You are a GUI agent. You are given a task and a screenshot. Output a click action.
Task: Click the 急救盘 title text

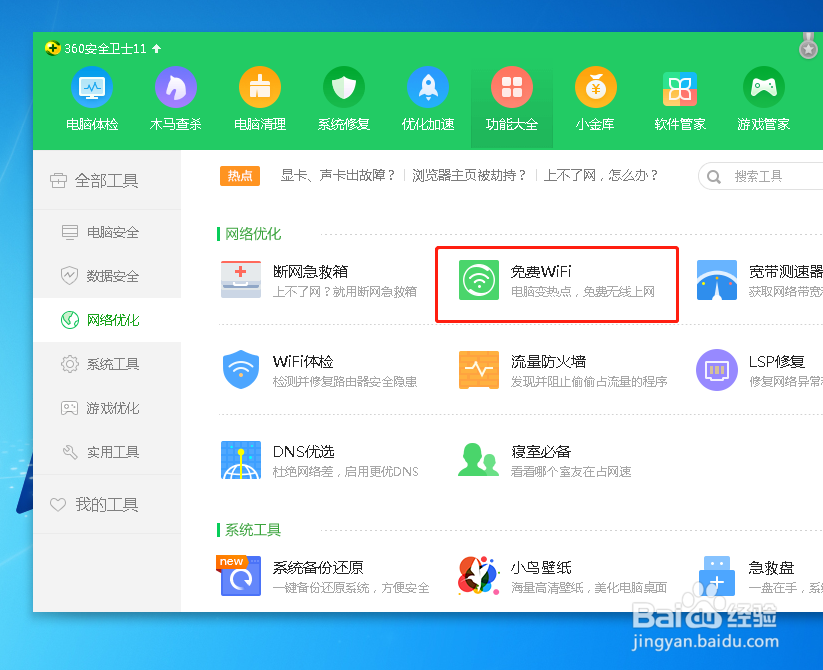click(771, 568)
